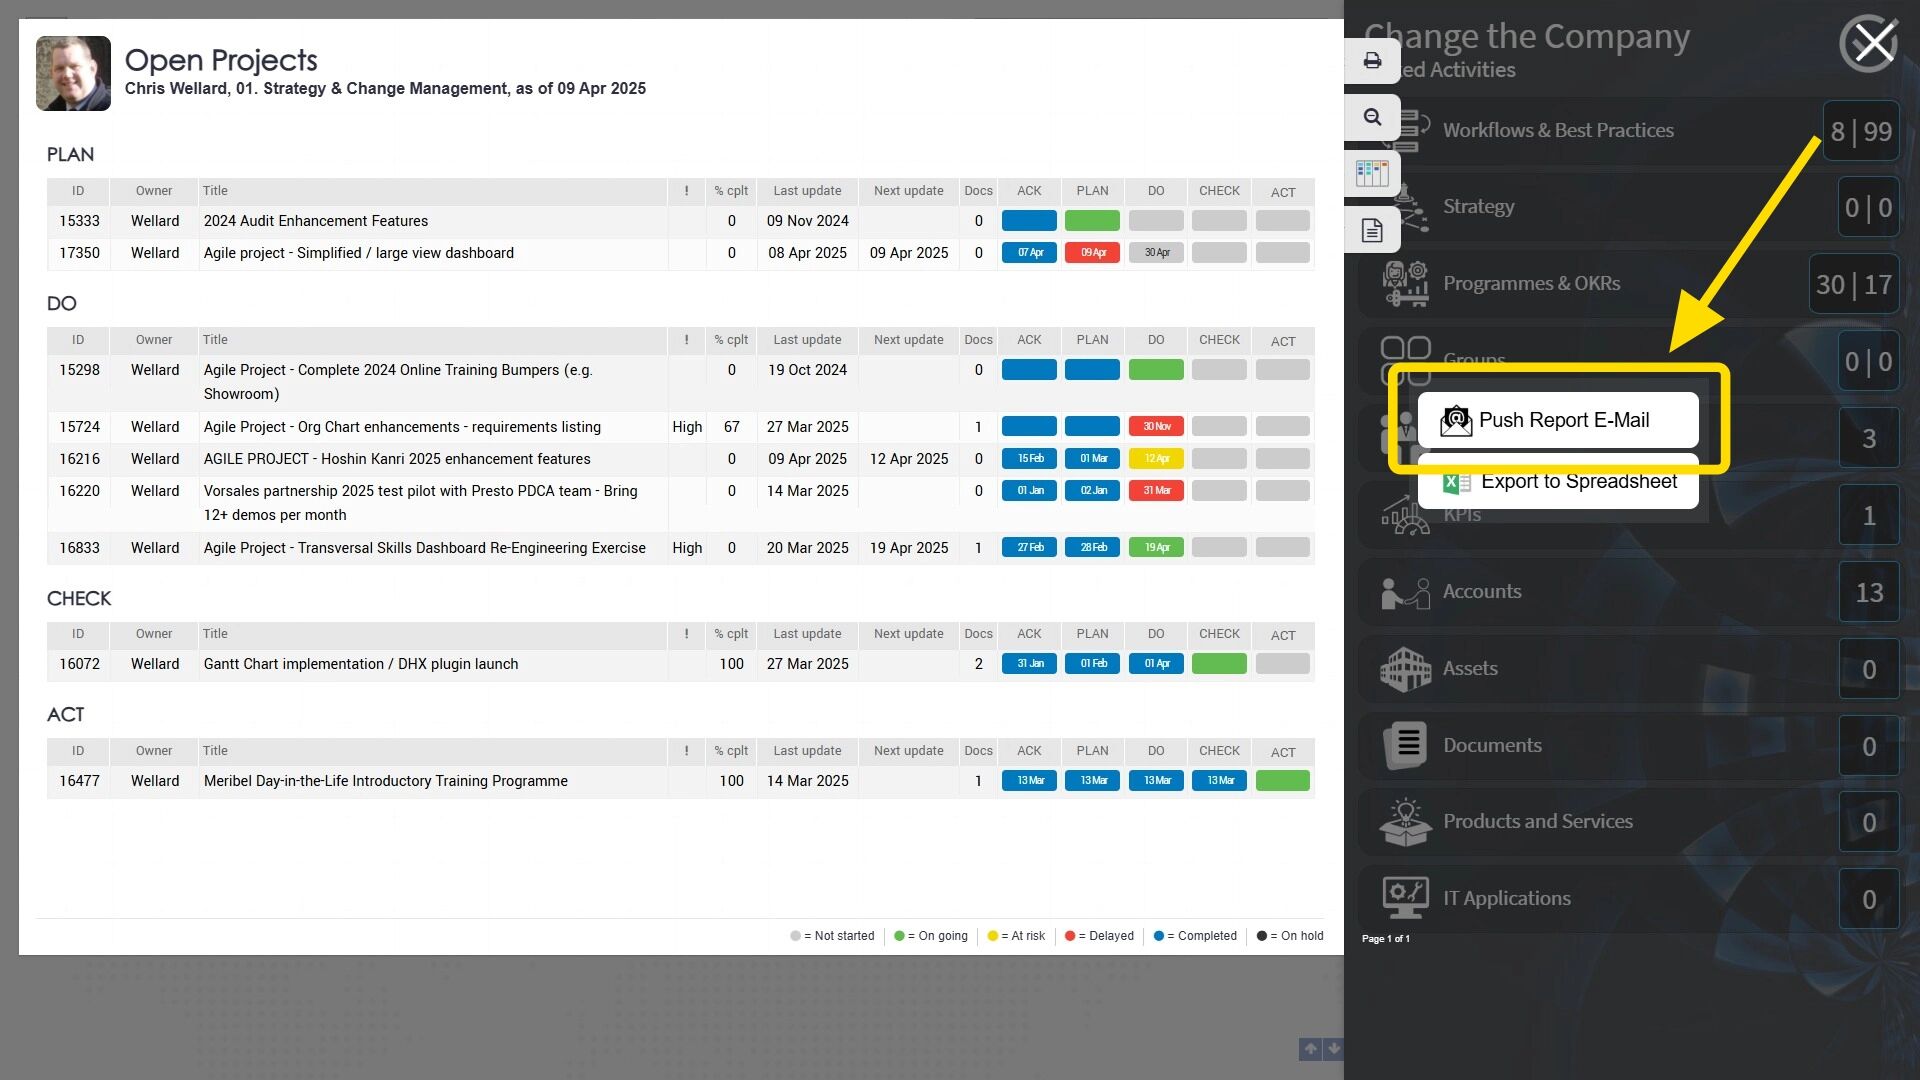This screenshot has width=1920, height=1080.
Task: Close the panel with the X icon
Action: pos(1870,44)
